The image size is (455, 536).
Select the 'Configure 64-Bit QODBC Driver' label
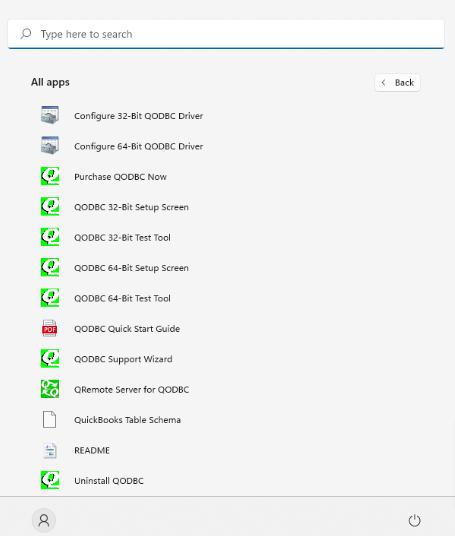tap(138, 146)
